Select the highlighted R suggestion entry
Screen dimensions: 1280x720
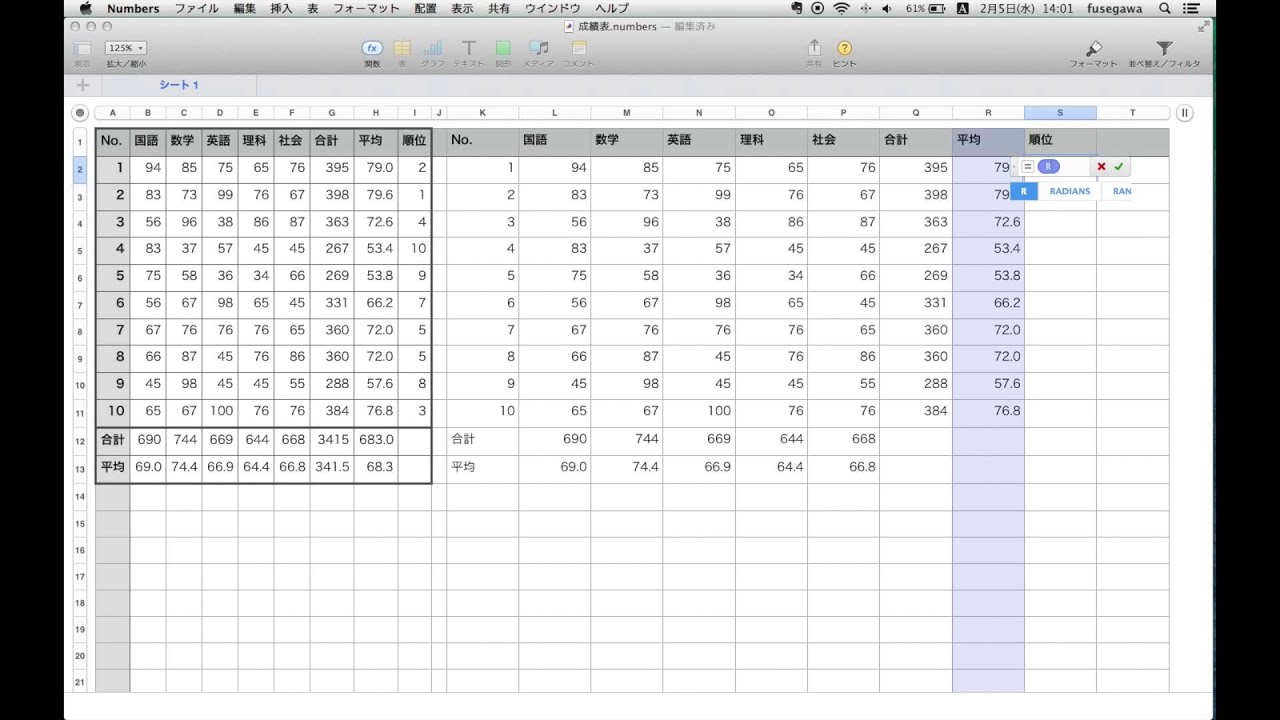(x=1023, y=191)
